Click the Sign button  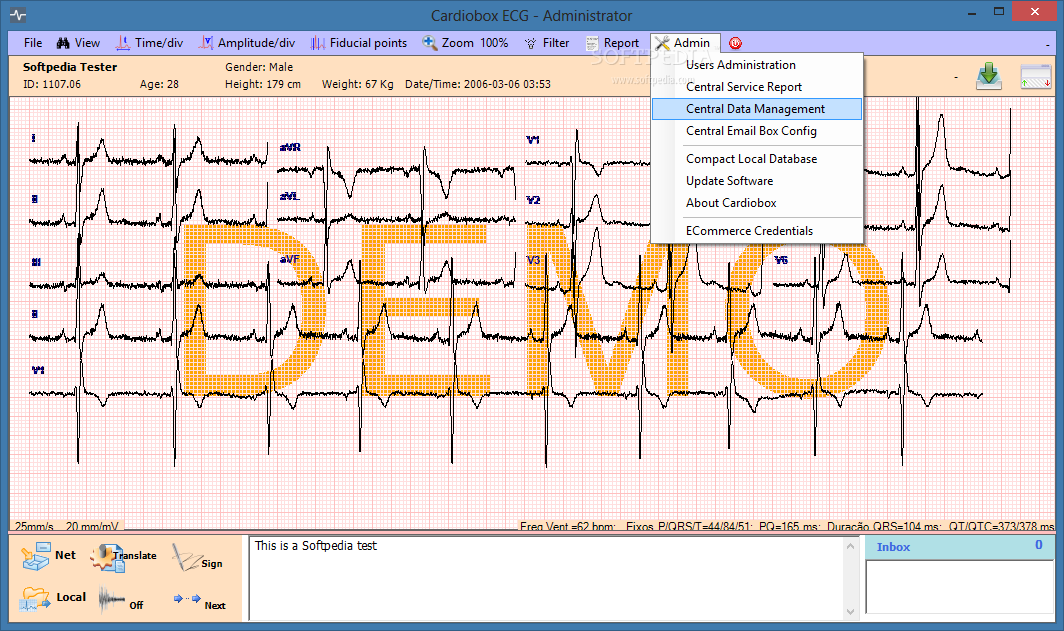coord(197,559)
